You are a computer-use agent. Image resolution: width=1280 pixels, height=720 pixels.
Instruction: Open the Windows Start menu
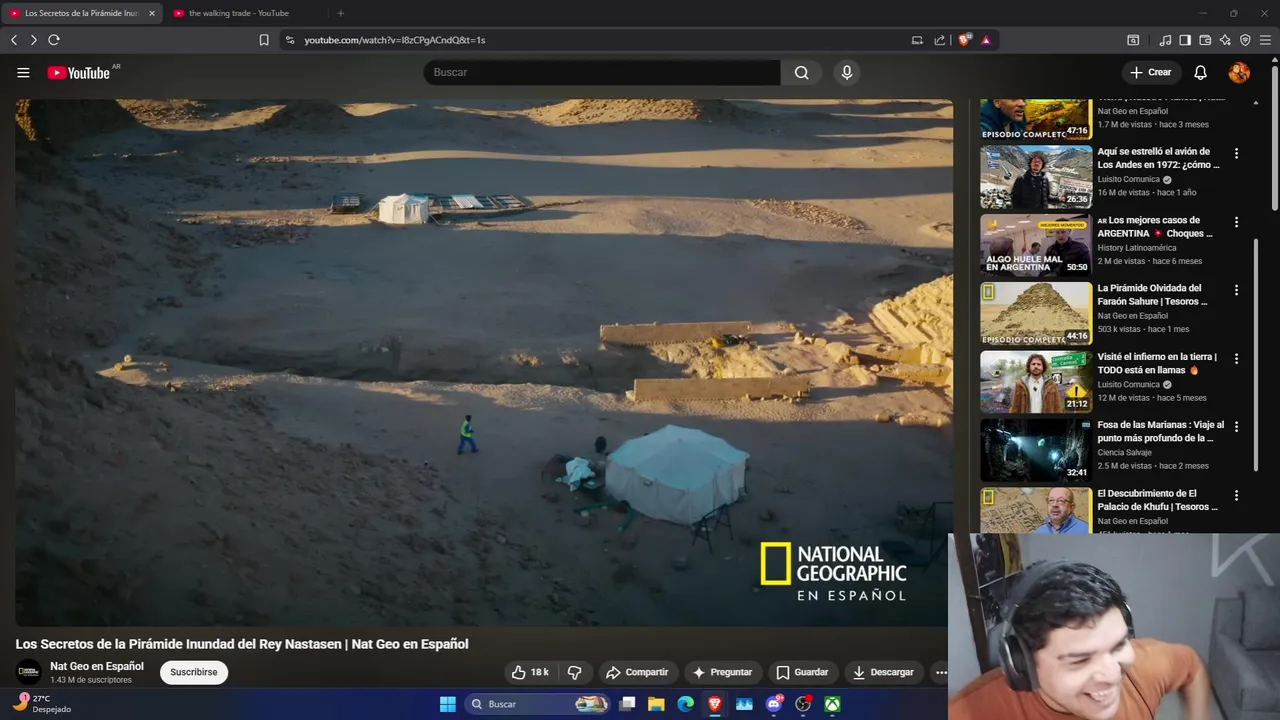(448, 704)
